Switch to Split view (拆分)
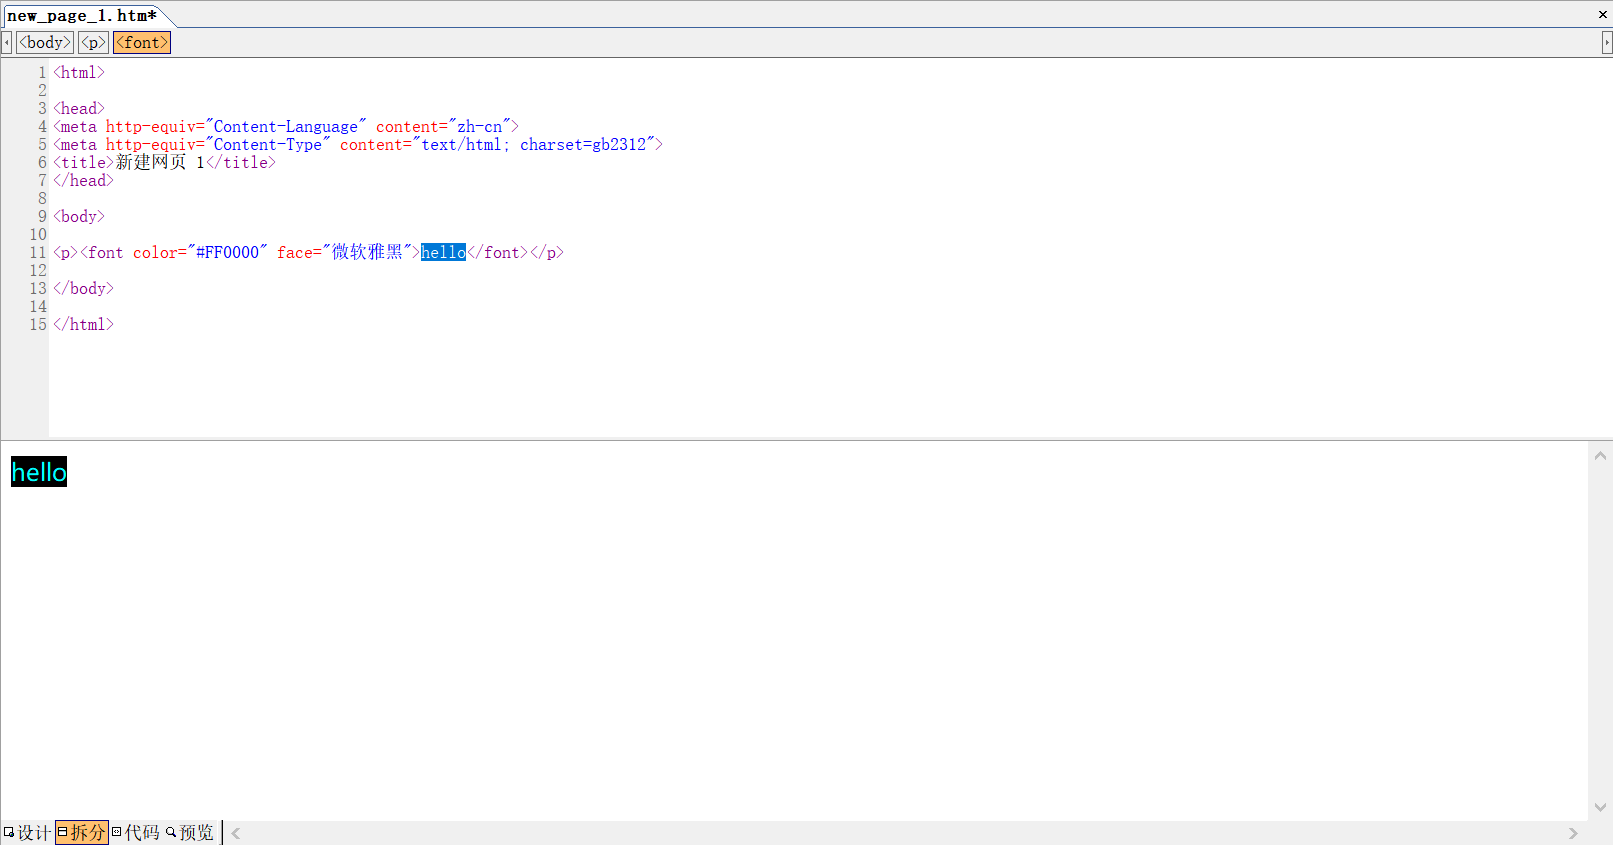This screenshot has height=846, width=1614. pyautogui.click(x=82, y=833)
